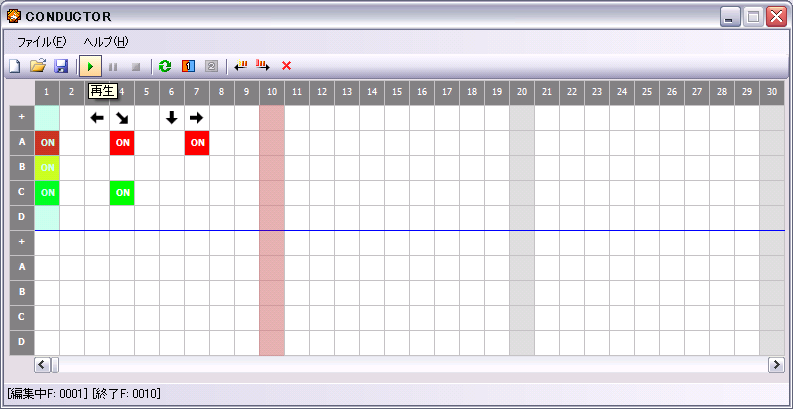The height and width of the screenshot is (409, 793).
Task: Open the ファイル(F) menu
Action: (41, 41)
